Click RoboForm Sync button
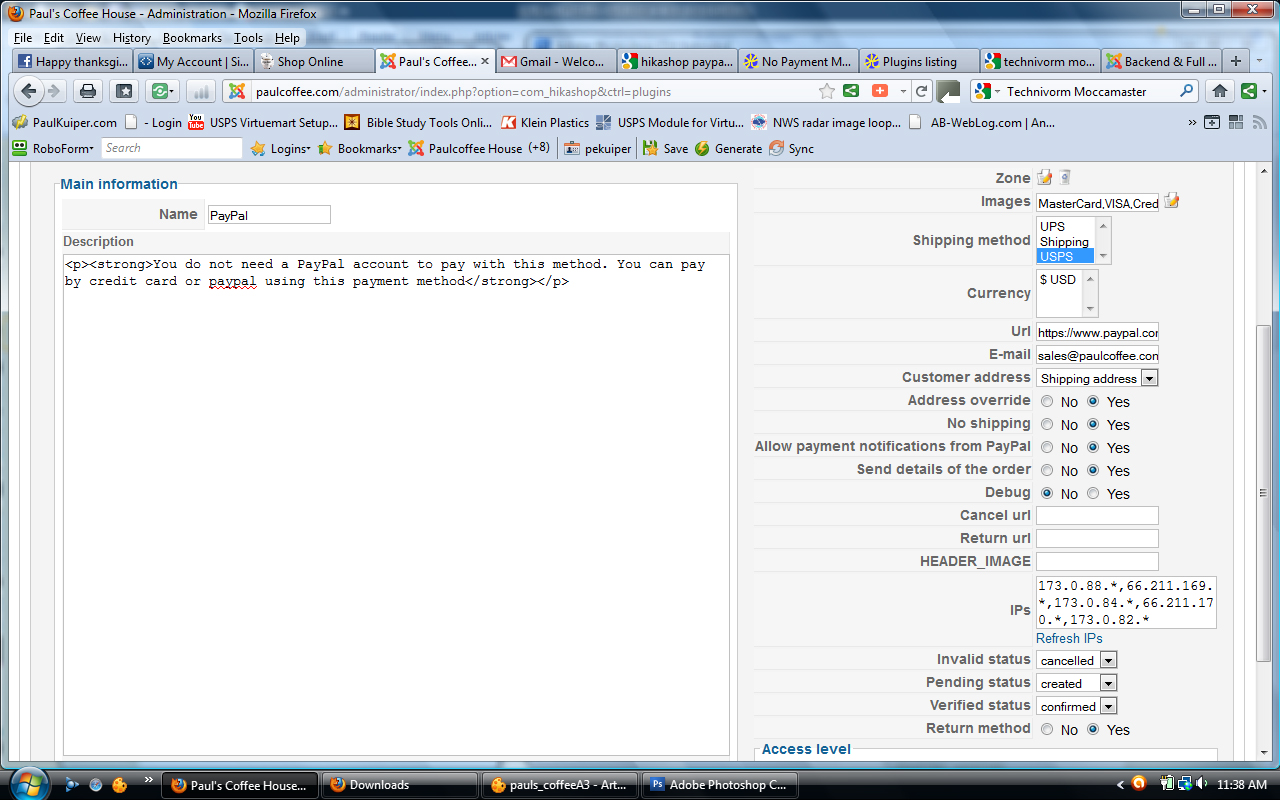This screenshot has width=1280, height=800. (791, 148)
